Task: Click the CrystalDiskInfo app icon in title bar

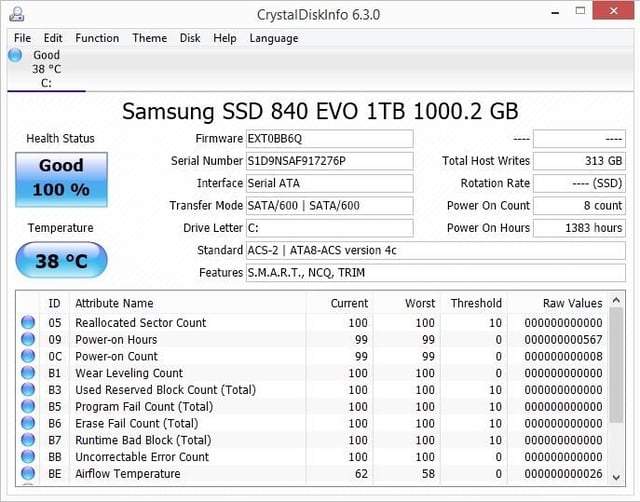Action: click(x=17, y=14)
